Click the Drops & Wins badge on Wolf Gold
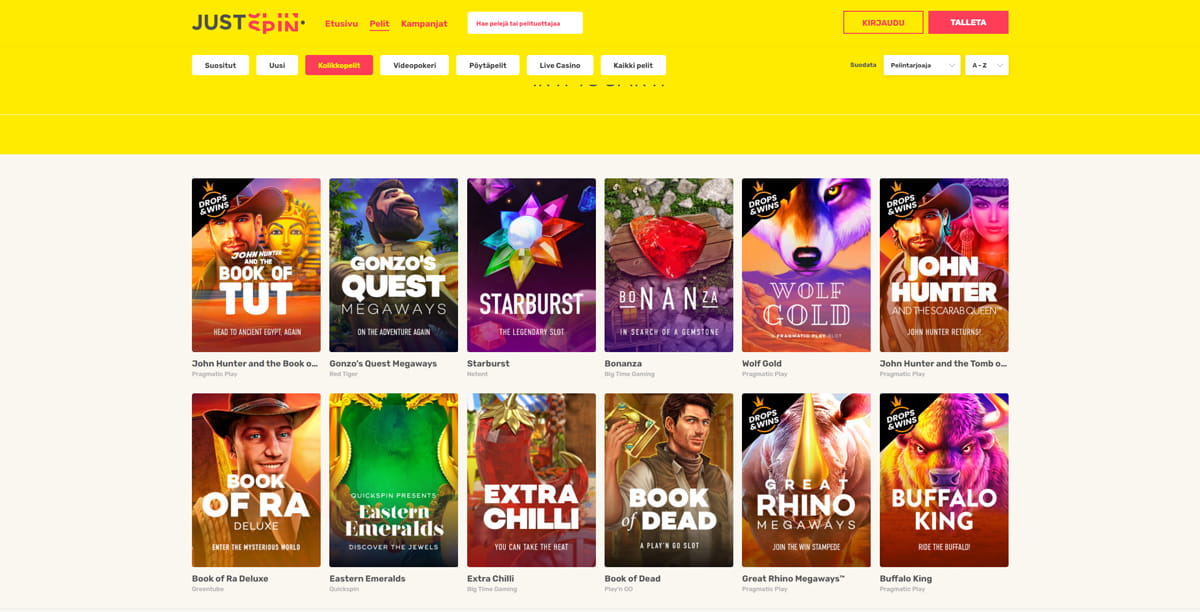Viewport: 1200px width, 612px height. click(762, 199)
